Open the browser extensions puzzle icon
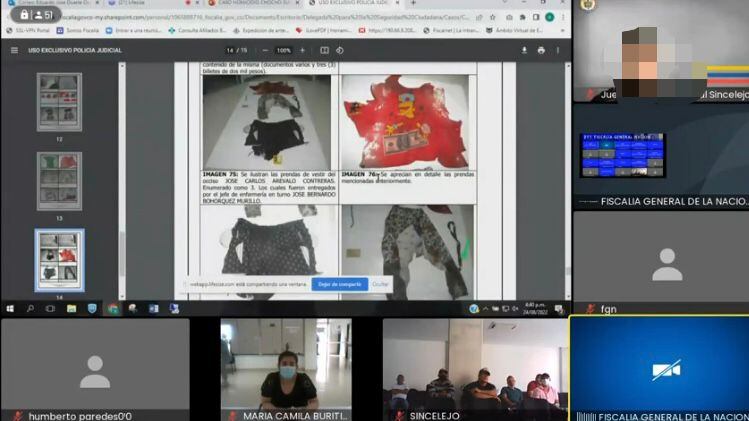The image size is (749, 421). [523, 17]
